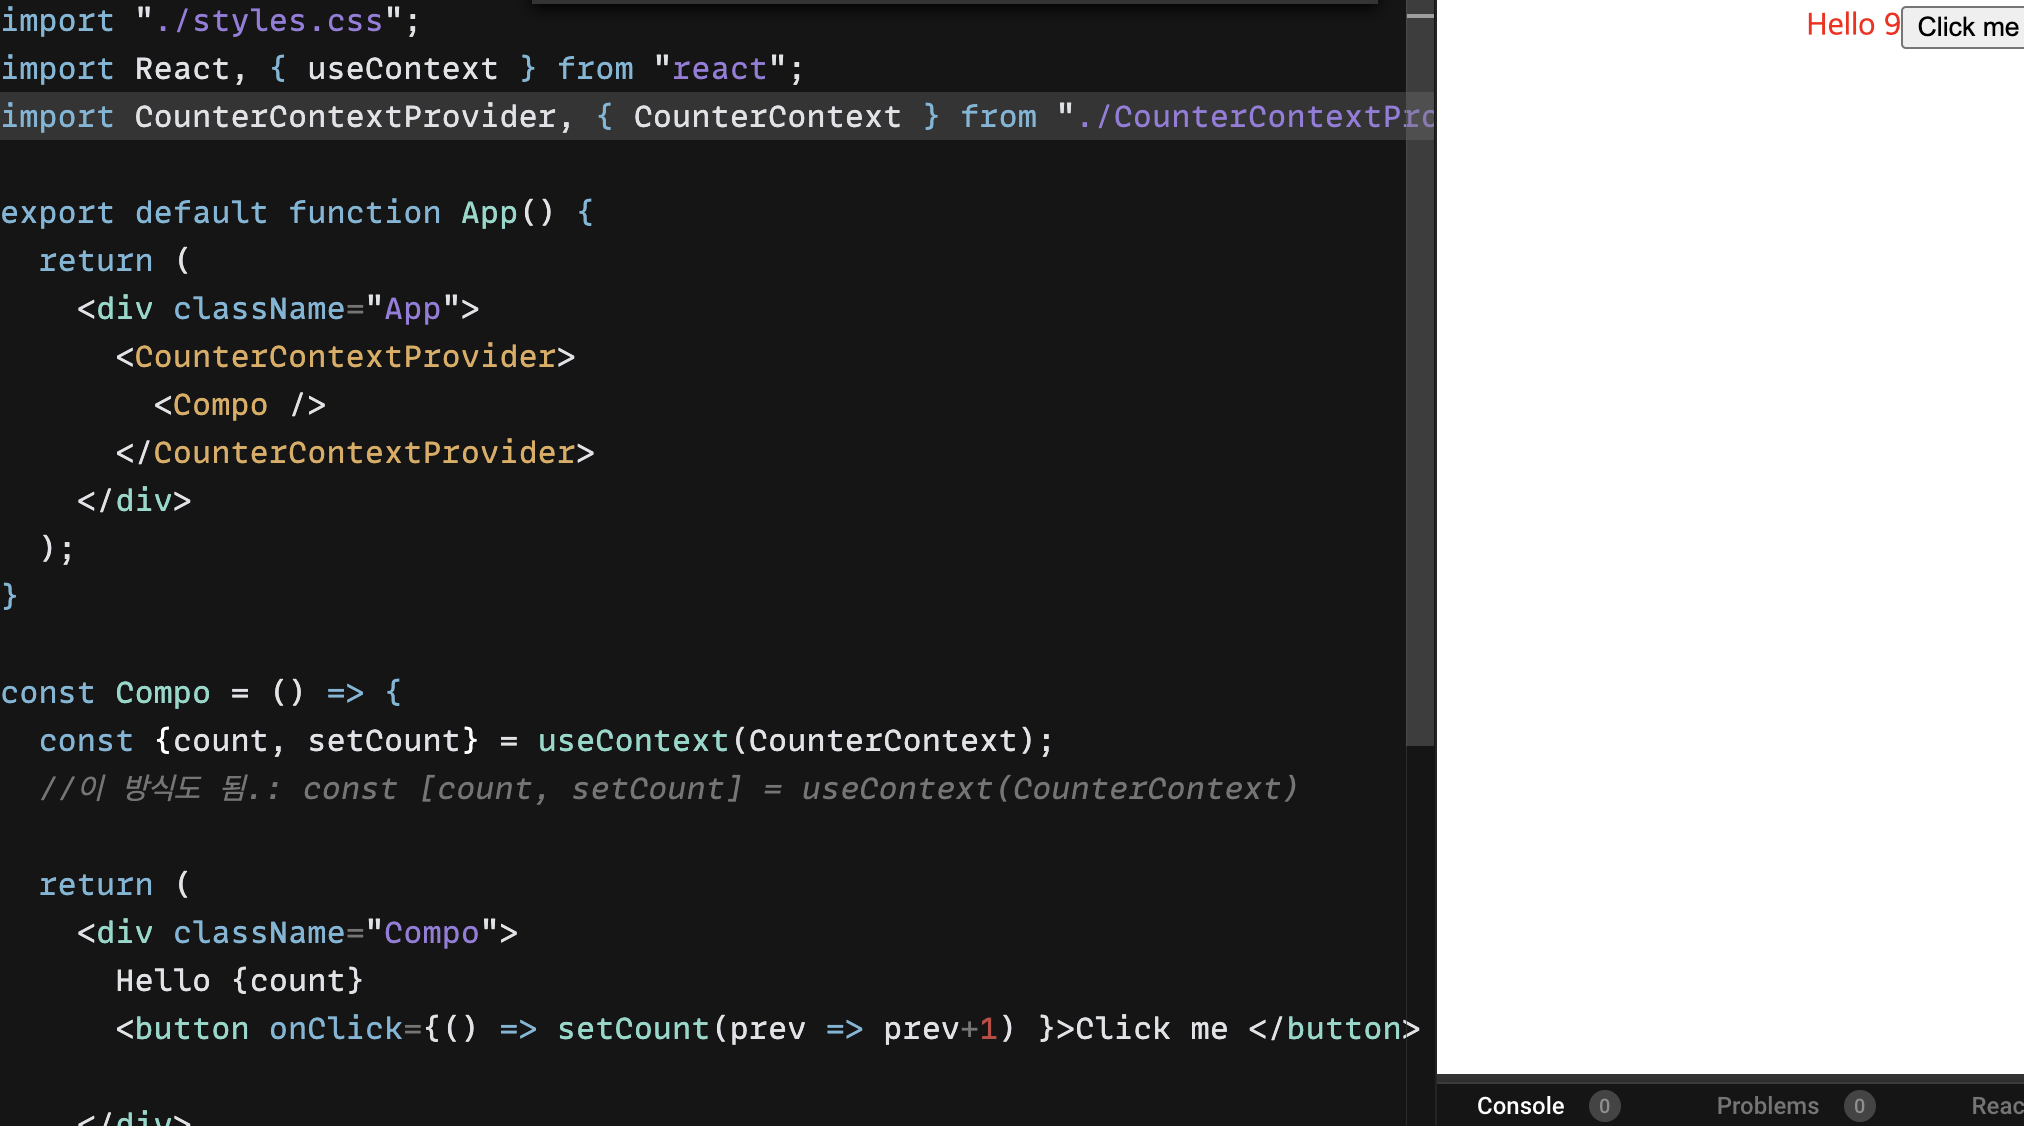Place cursor on the styles.css import string
The height and width of the screenshot is (1126, 2024).
tap(268, 21)
